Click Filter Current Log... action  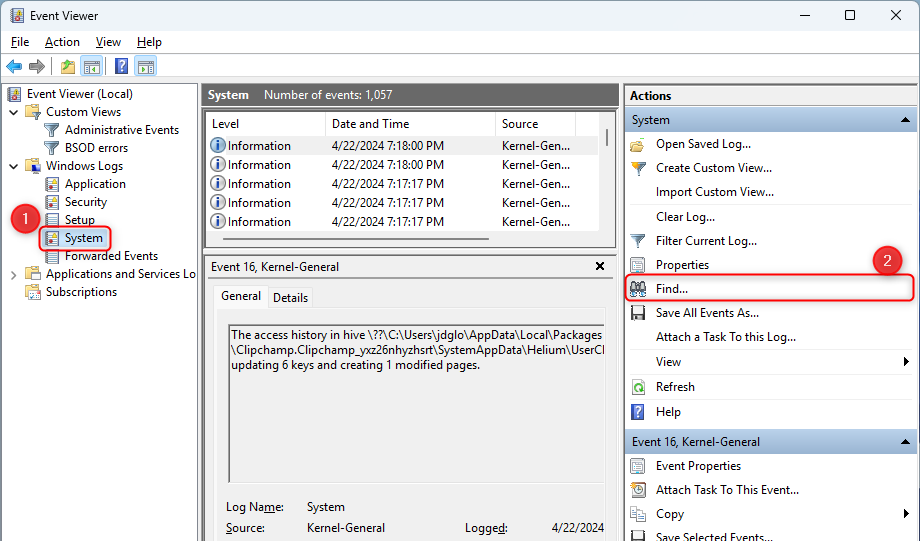click(x=706, y=241)
